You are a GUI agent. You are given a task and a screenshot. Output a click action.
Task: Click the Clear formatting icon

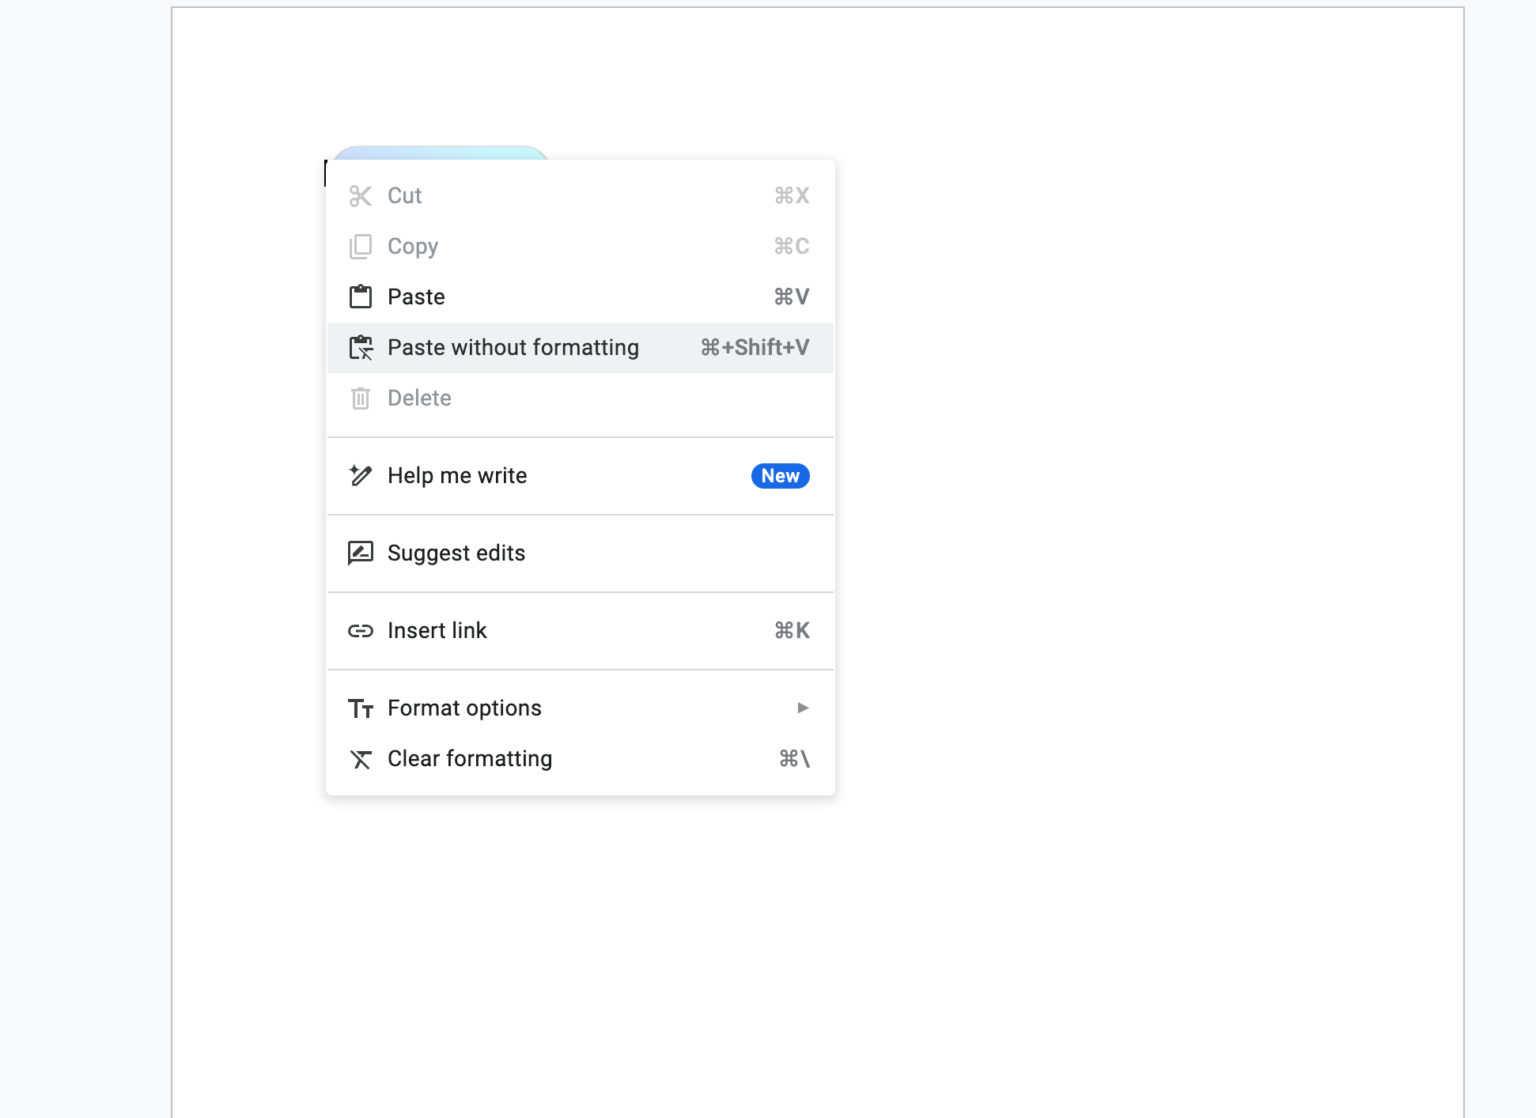pyautogui.click(x=360, y=759)
